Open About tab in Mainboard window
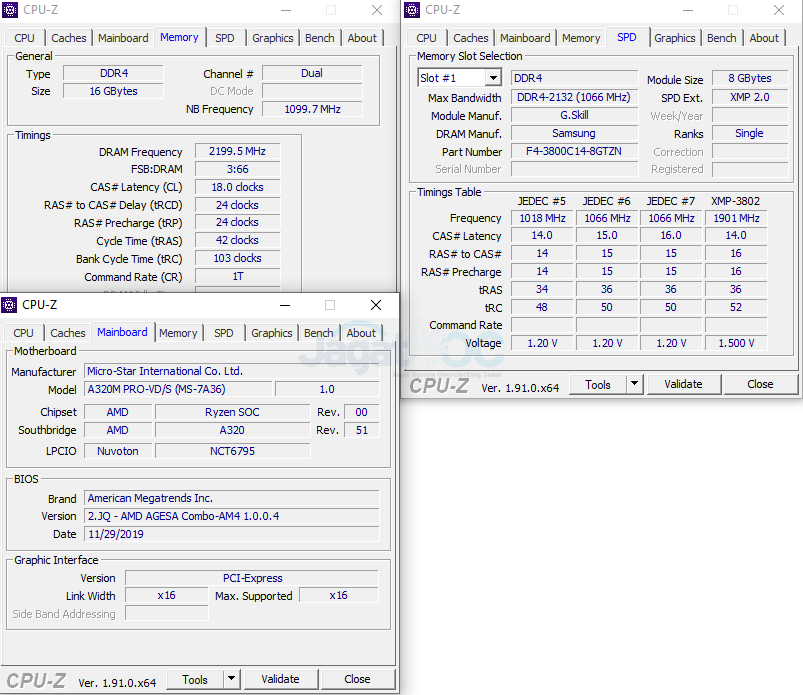803x695 pixels. 361,333
